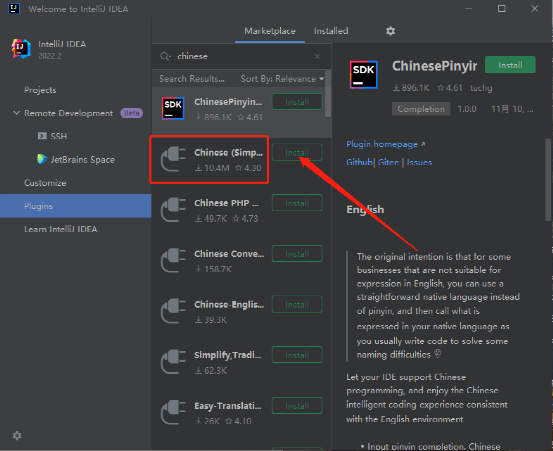
Task: Click Search Results... header text
Action: pos(192,79)
